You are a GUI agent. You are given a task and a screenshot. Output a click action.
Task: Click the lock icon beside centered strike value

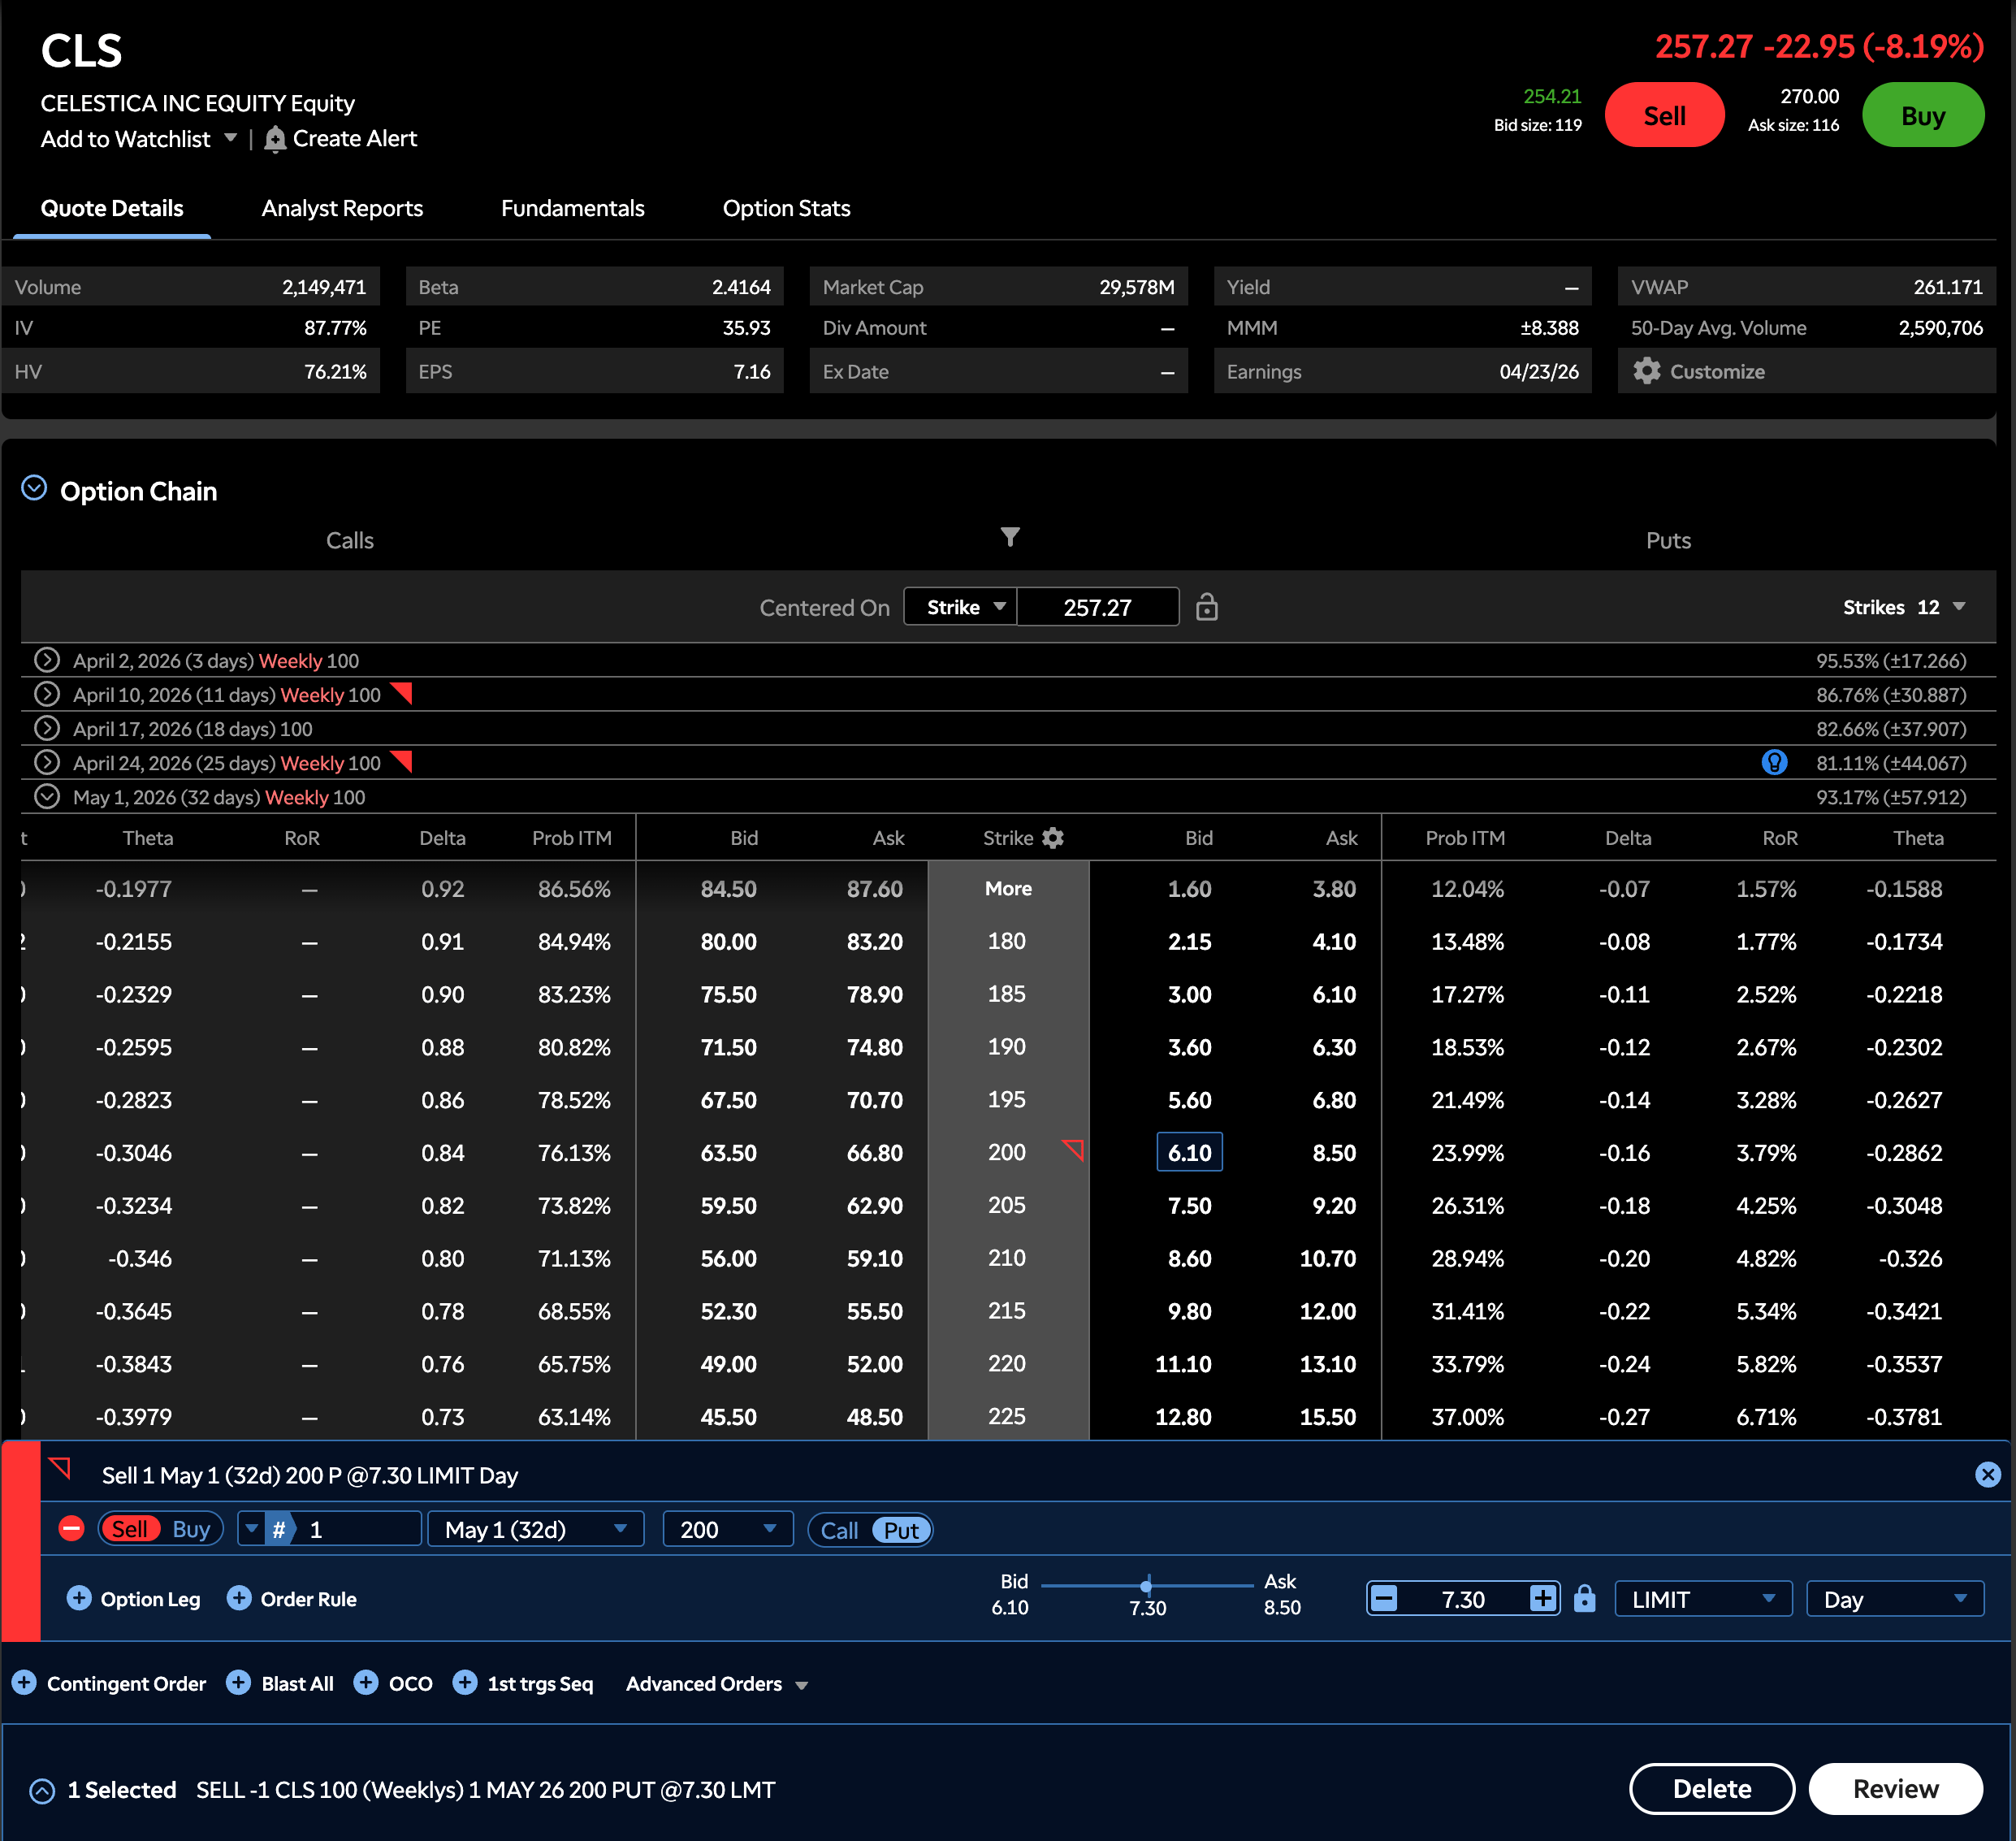click(x=1206, y=607)
